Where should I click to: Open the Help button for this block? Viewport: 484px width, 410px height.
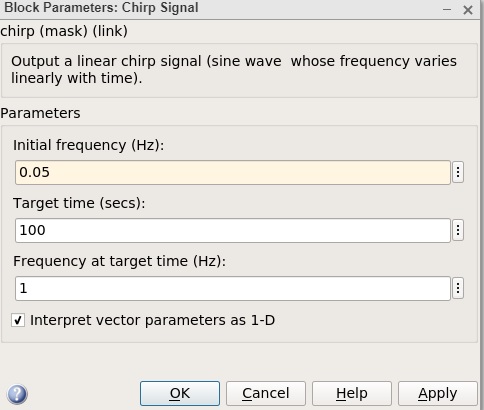[x=352, y=394]
